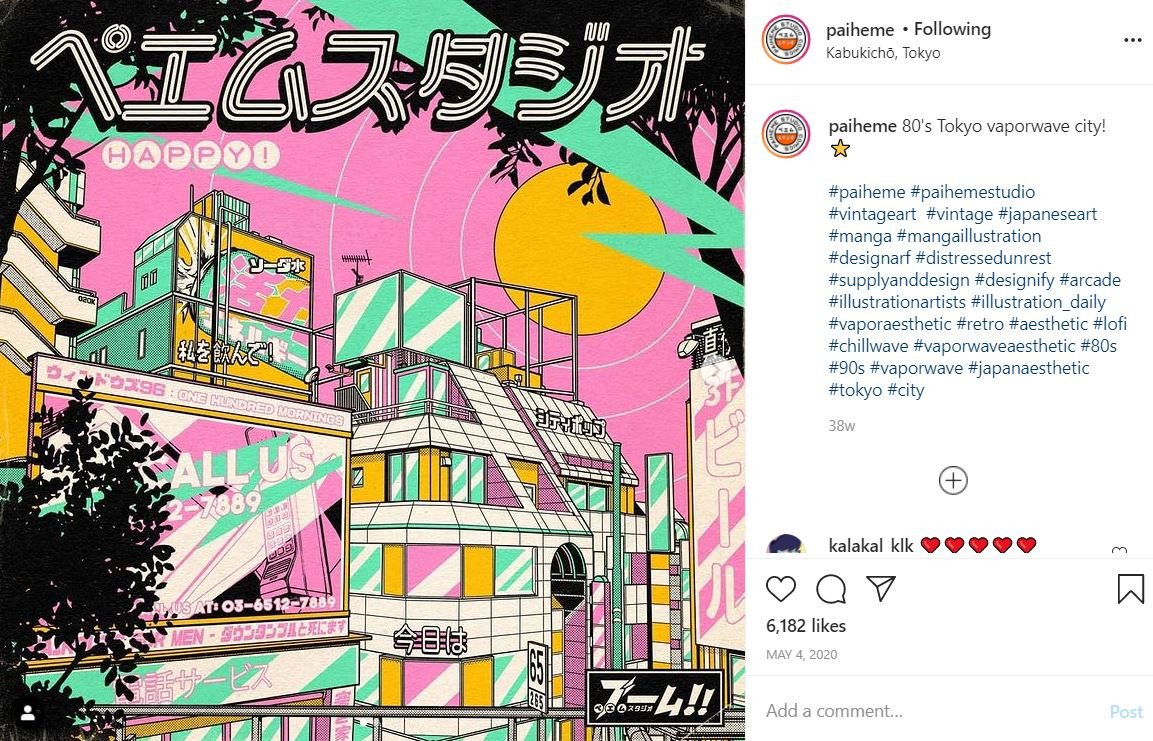Image resolution: width=1153 pixels, height=741 pixels.
Task: View the 6,182 likes list
Action: pos(806,626)
